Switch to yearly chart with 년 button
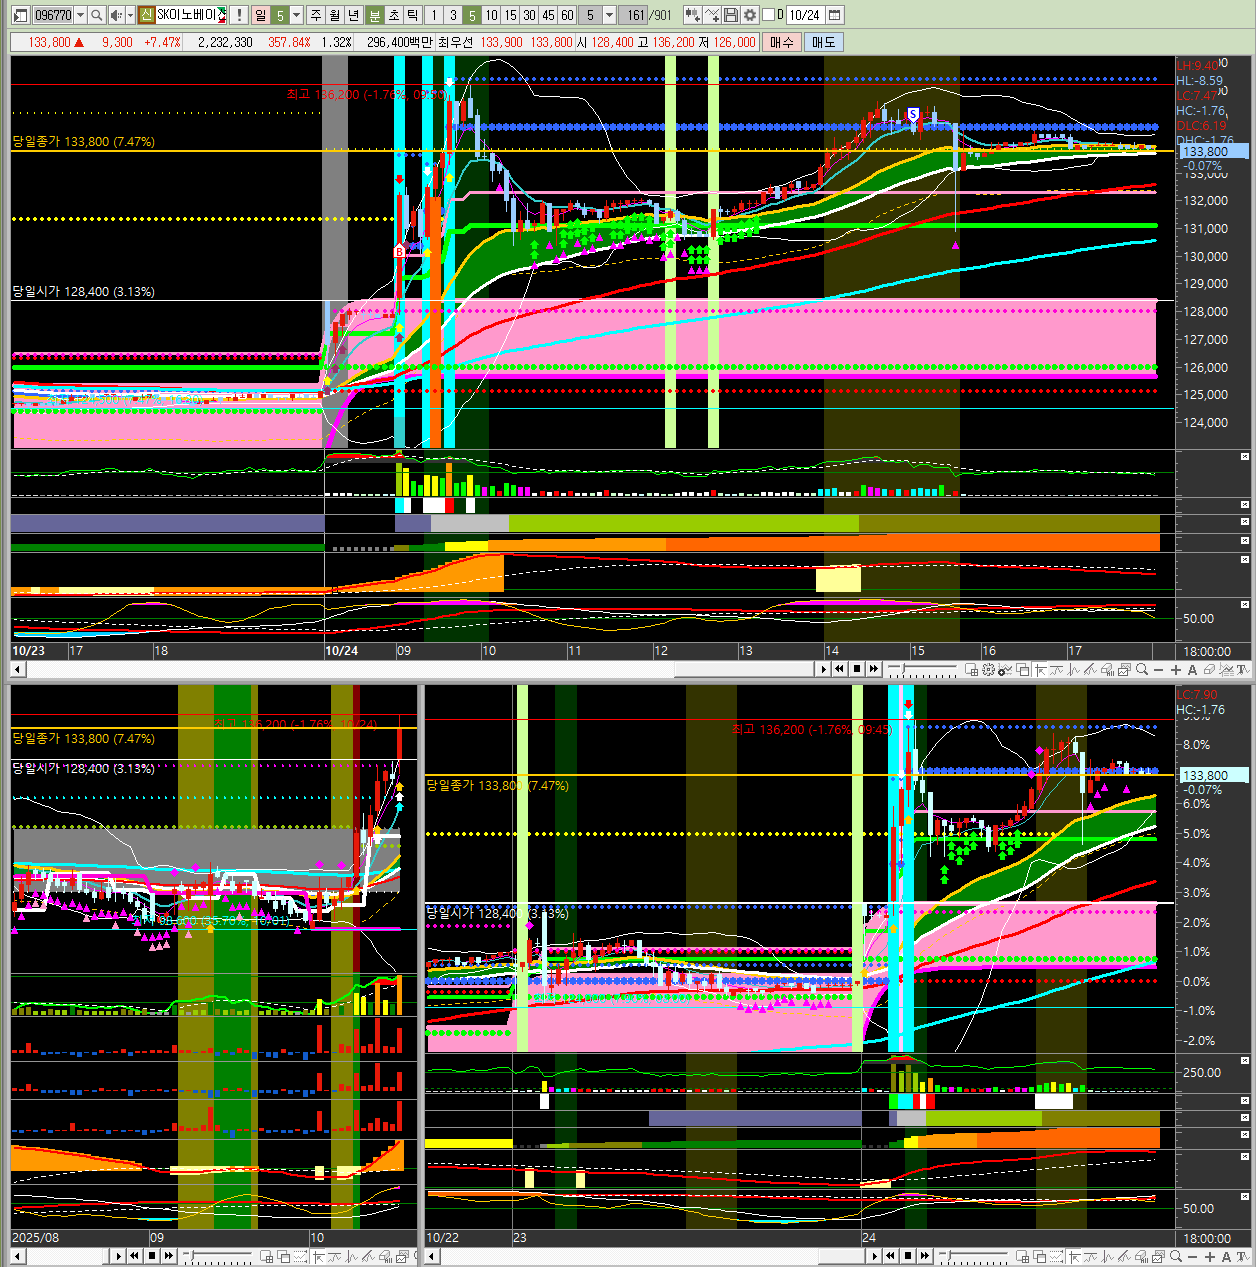The width and height of the screenshot is (1256, 1267). coord(353,15)
